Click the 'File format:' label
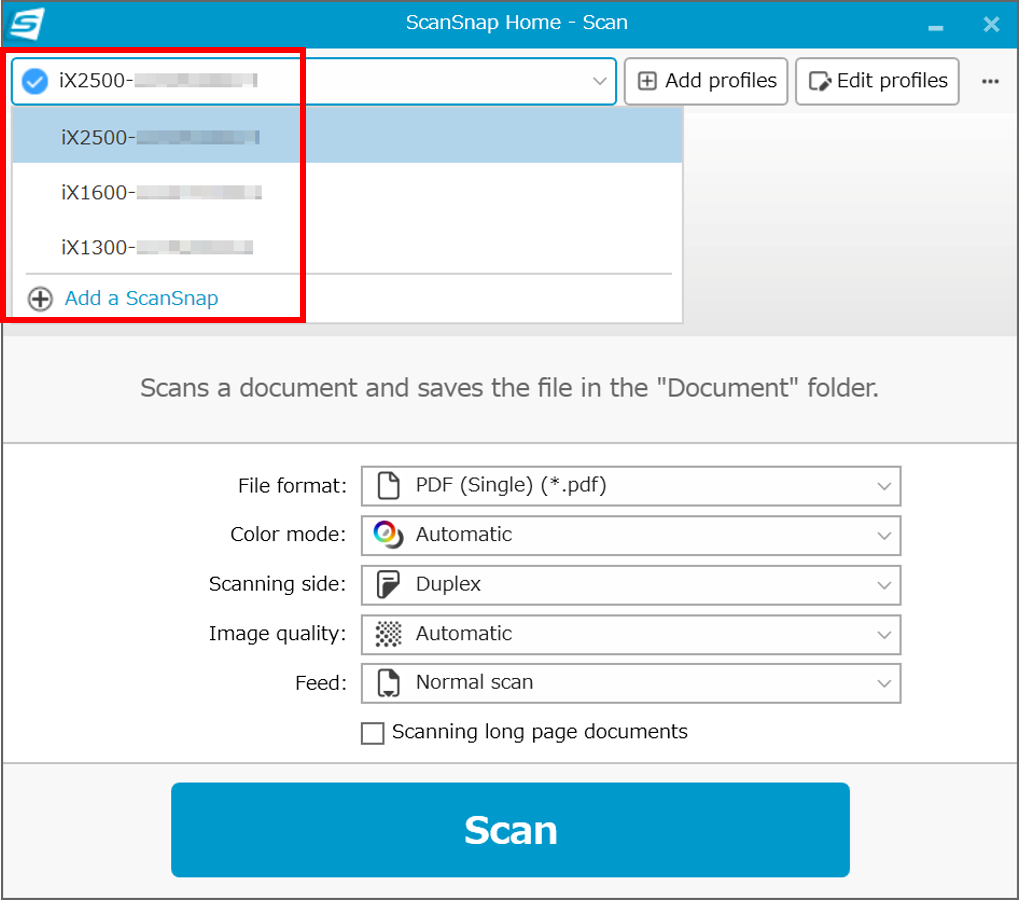 [x=292, y=486]
